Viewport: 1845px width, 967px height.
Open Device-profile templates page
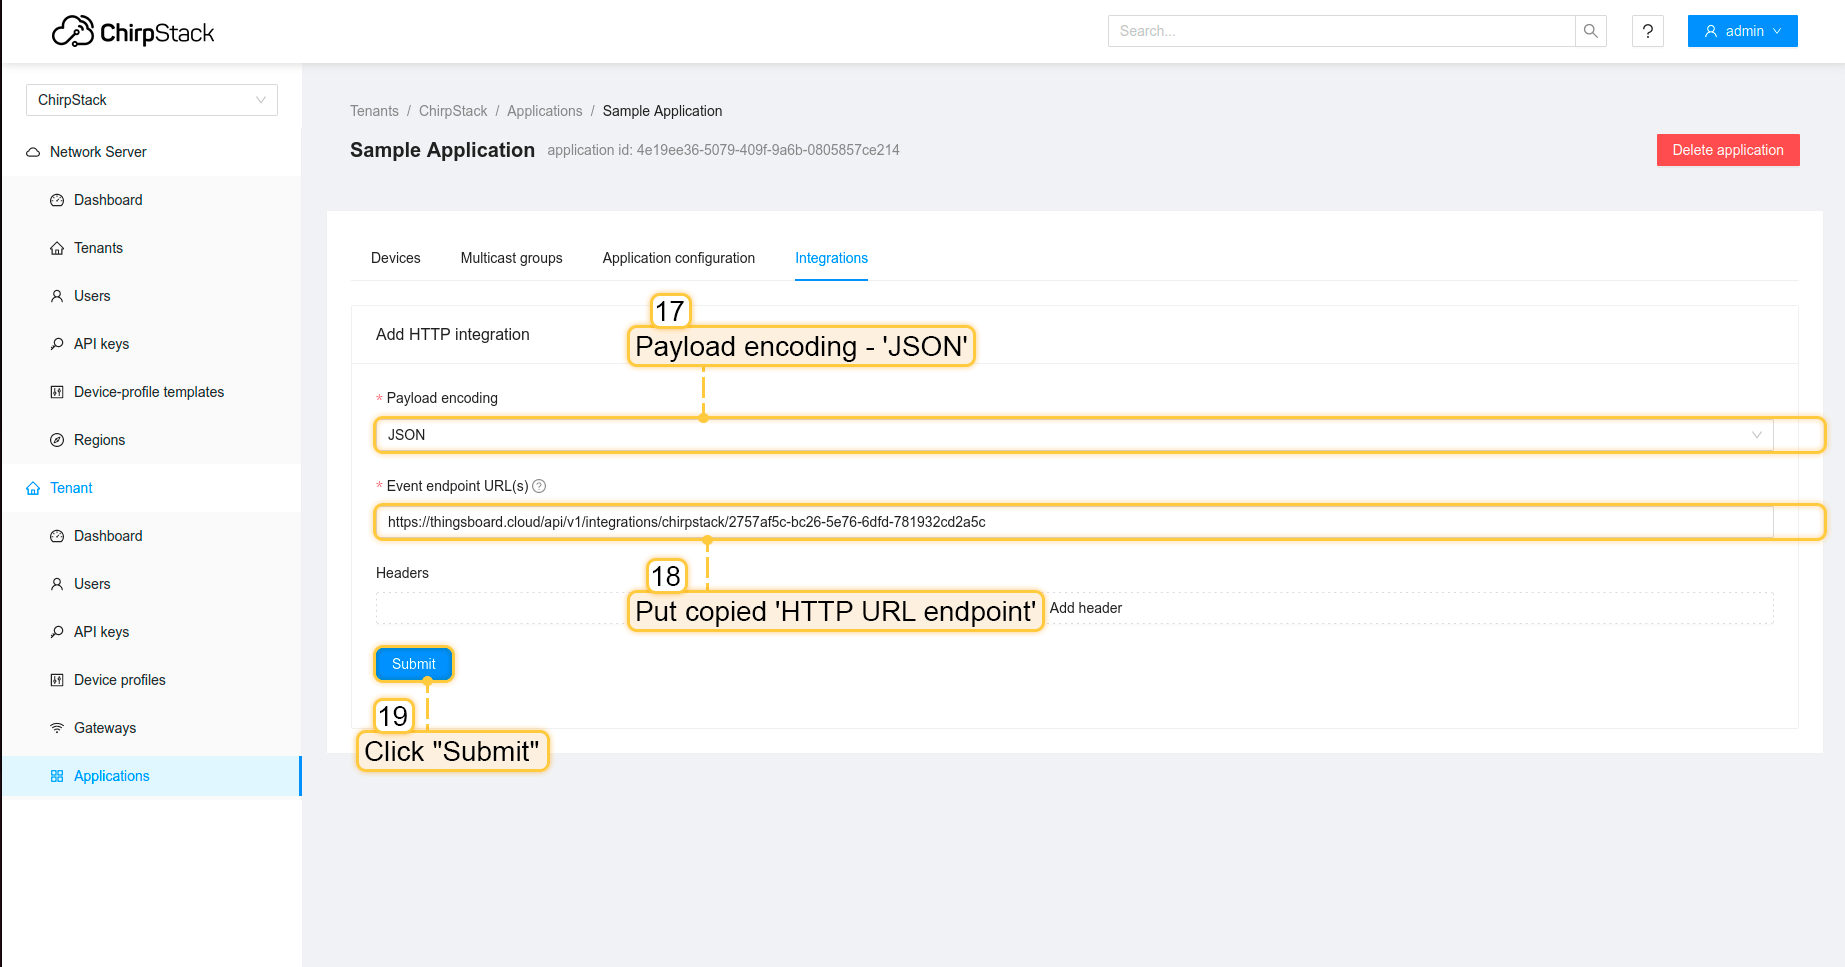pos(148,392)
